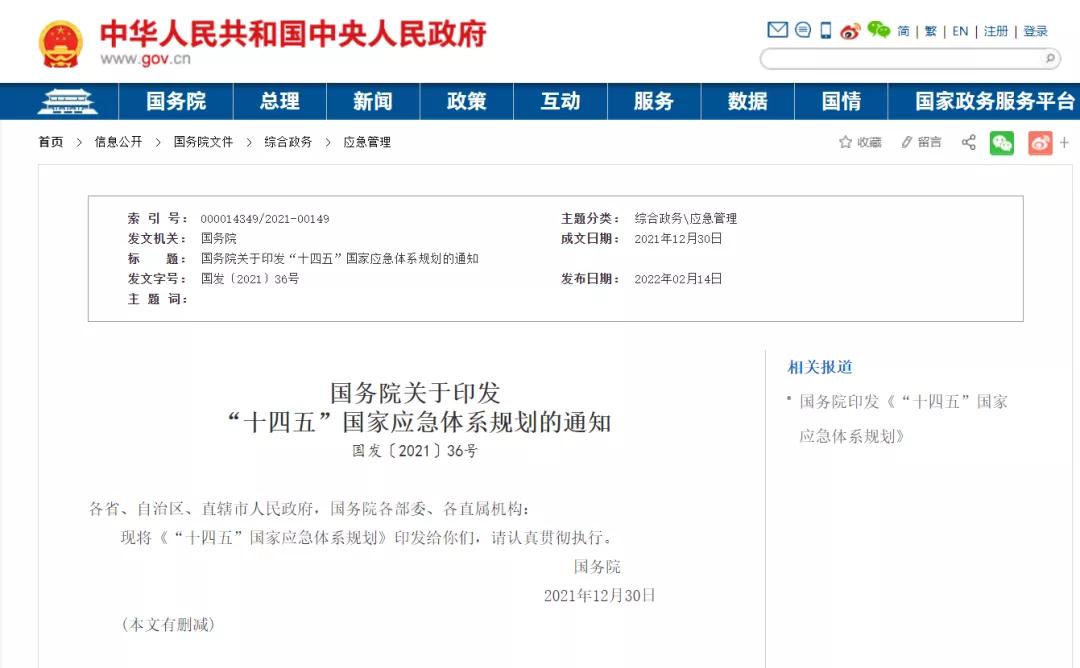Click the 登录 login link
This screenshot has height=668, width=1080.
1036,31
